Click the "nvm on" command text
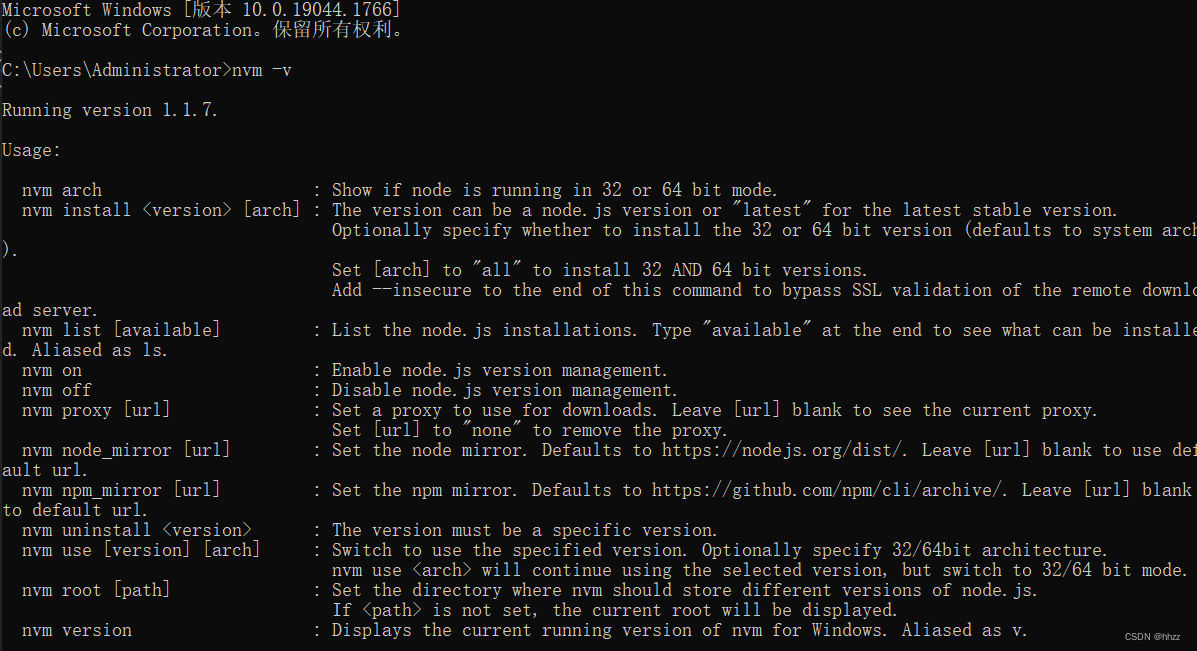This screenshot has width=1197, height=651. [51, 370]
